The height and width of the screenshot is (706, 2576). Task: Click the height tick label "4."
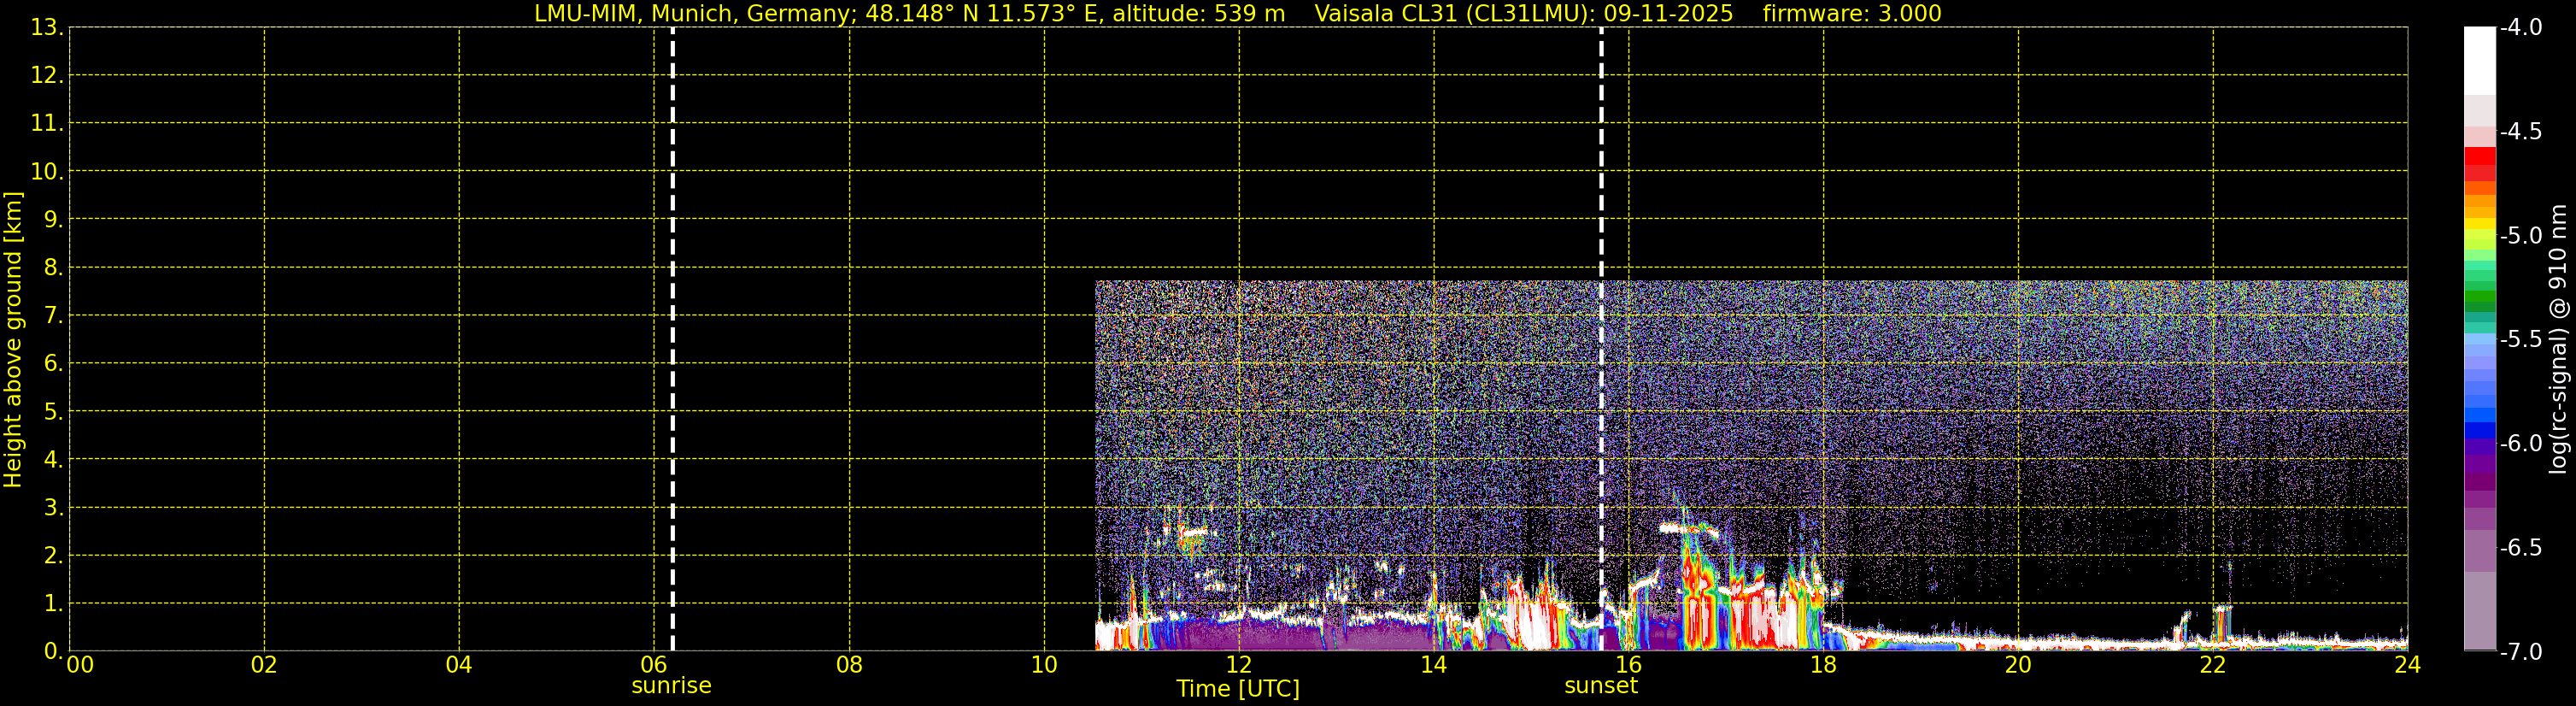(53, 460)
